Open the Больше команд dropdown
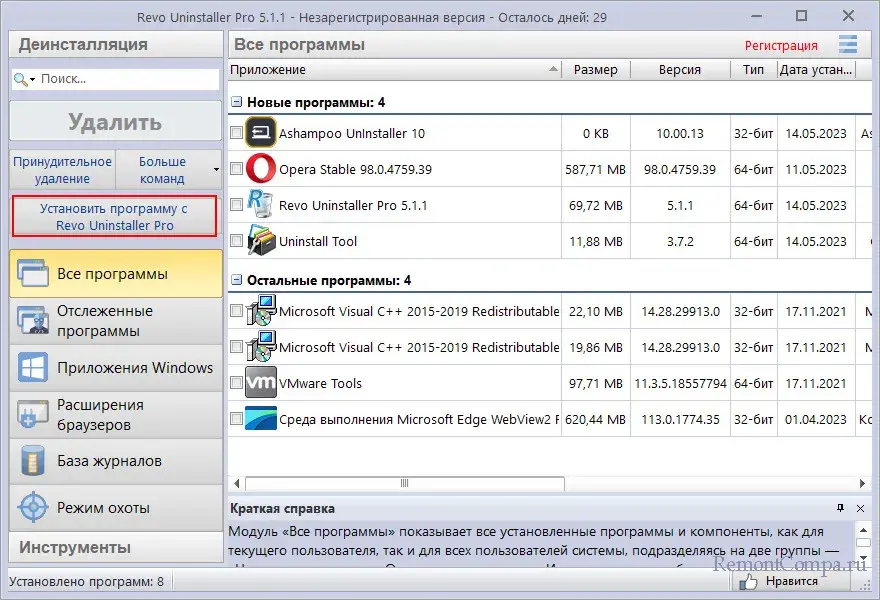Image resolution: width=880 pixels, height=600 pixels. (168, 170)
